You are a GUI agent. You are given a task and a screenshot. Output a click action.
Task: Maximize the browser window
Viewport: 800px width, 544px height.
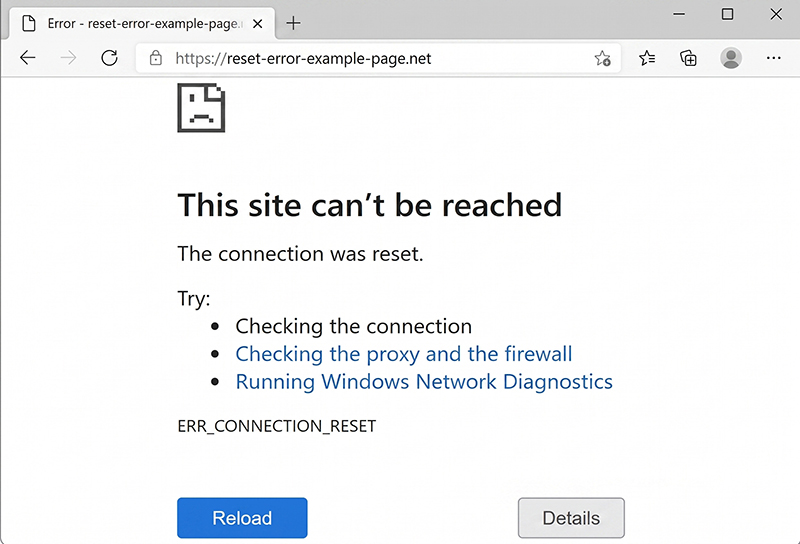click(x=727, y=14)
